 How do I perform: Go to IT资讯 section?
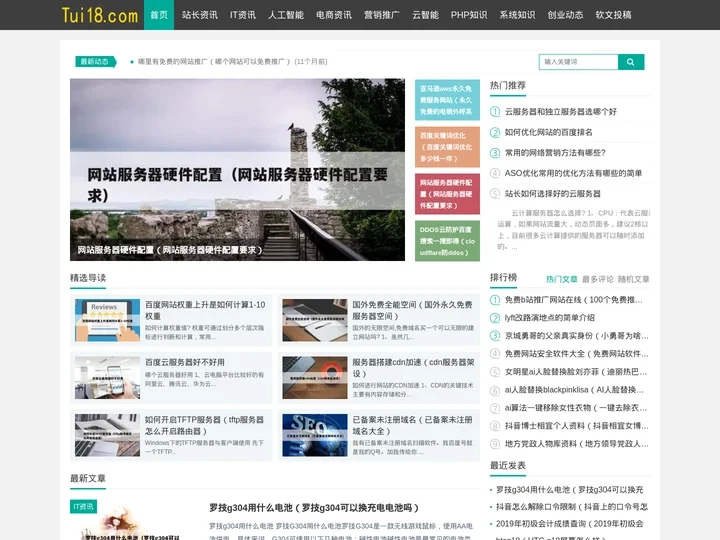pos(243,15)
